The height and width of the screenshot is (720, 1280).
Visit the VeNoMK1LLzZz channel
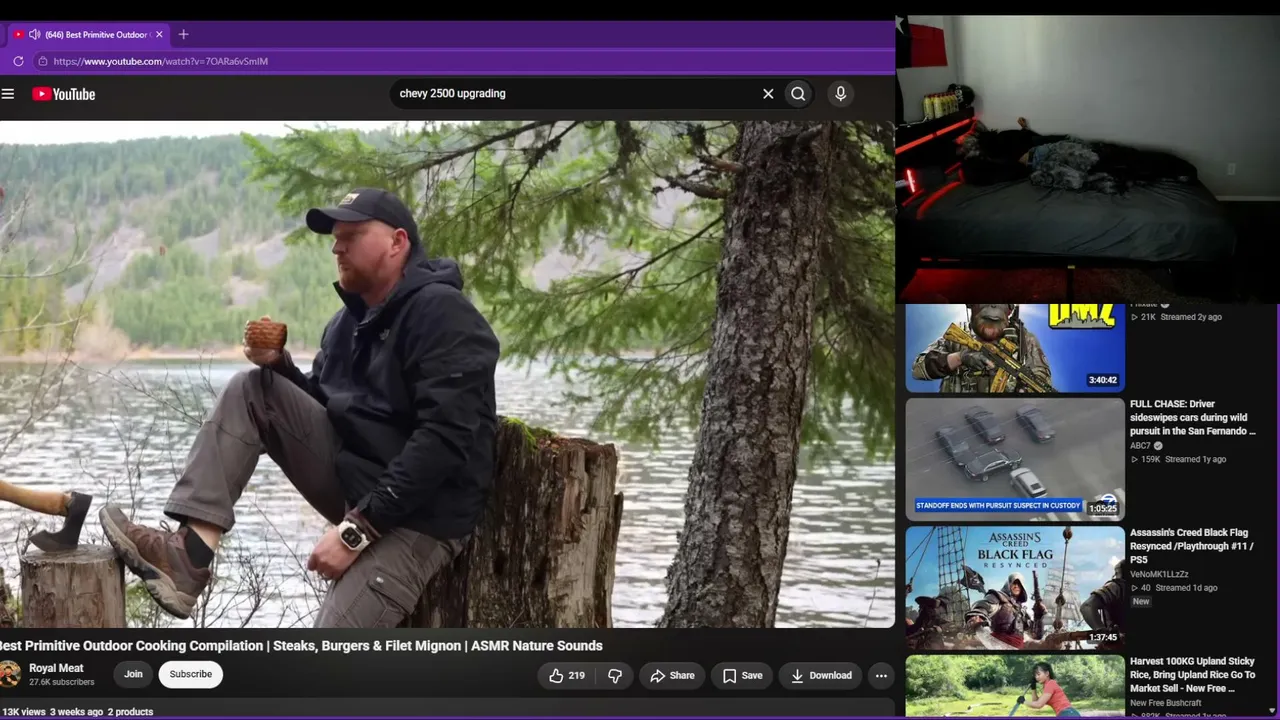1159,575
